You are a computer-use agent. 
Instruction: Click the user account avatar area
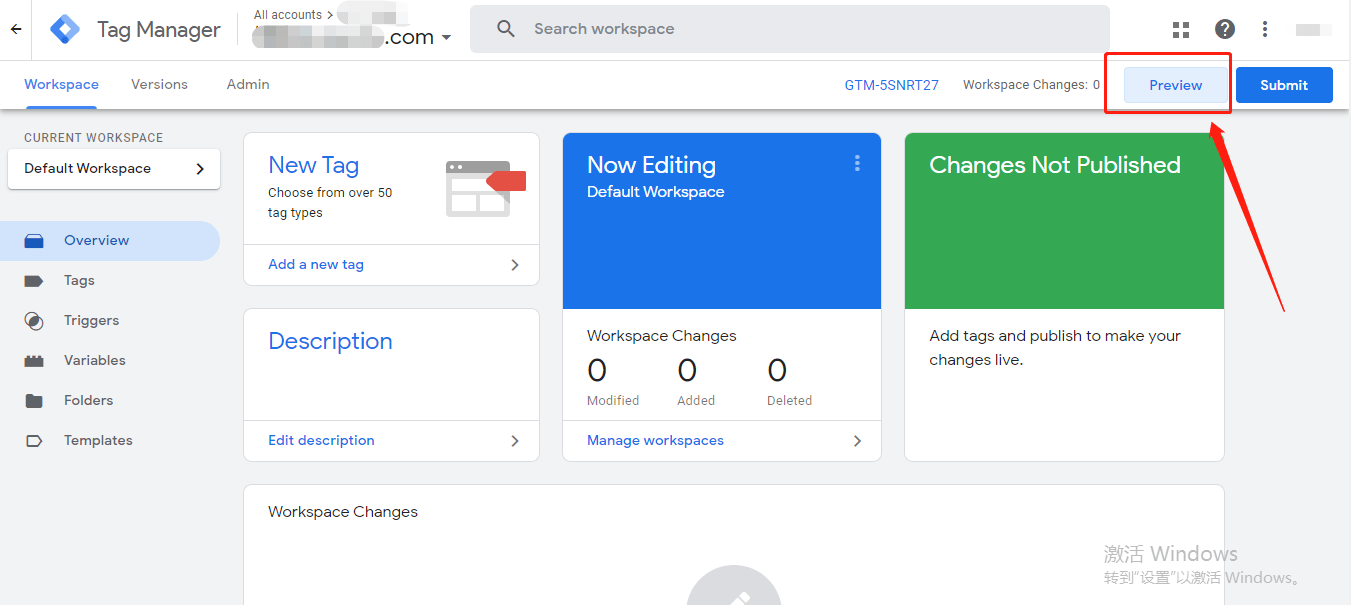coord(1313,30)
